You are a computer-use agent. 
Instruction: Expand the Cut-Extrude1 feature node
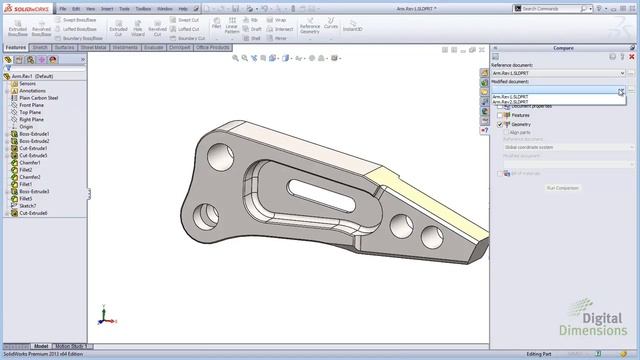pos(7,149)
